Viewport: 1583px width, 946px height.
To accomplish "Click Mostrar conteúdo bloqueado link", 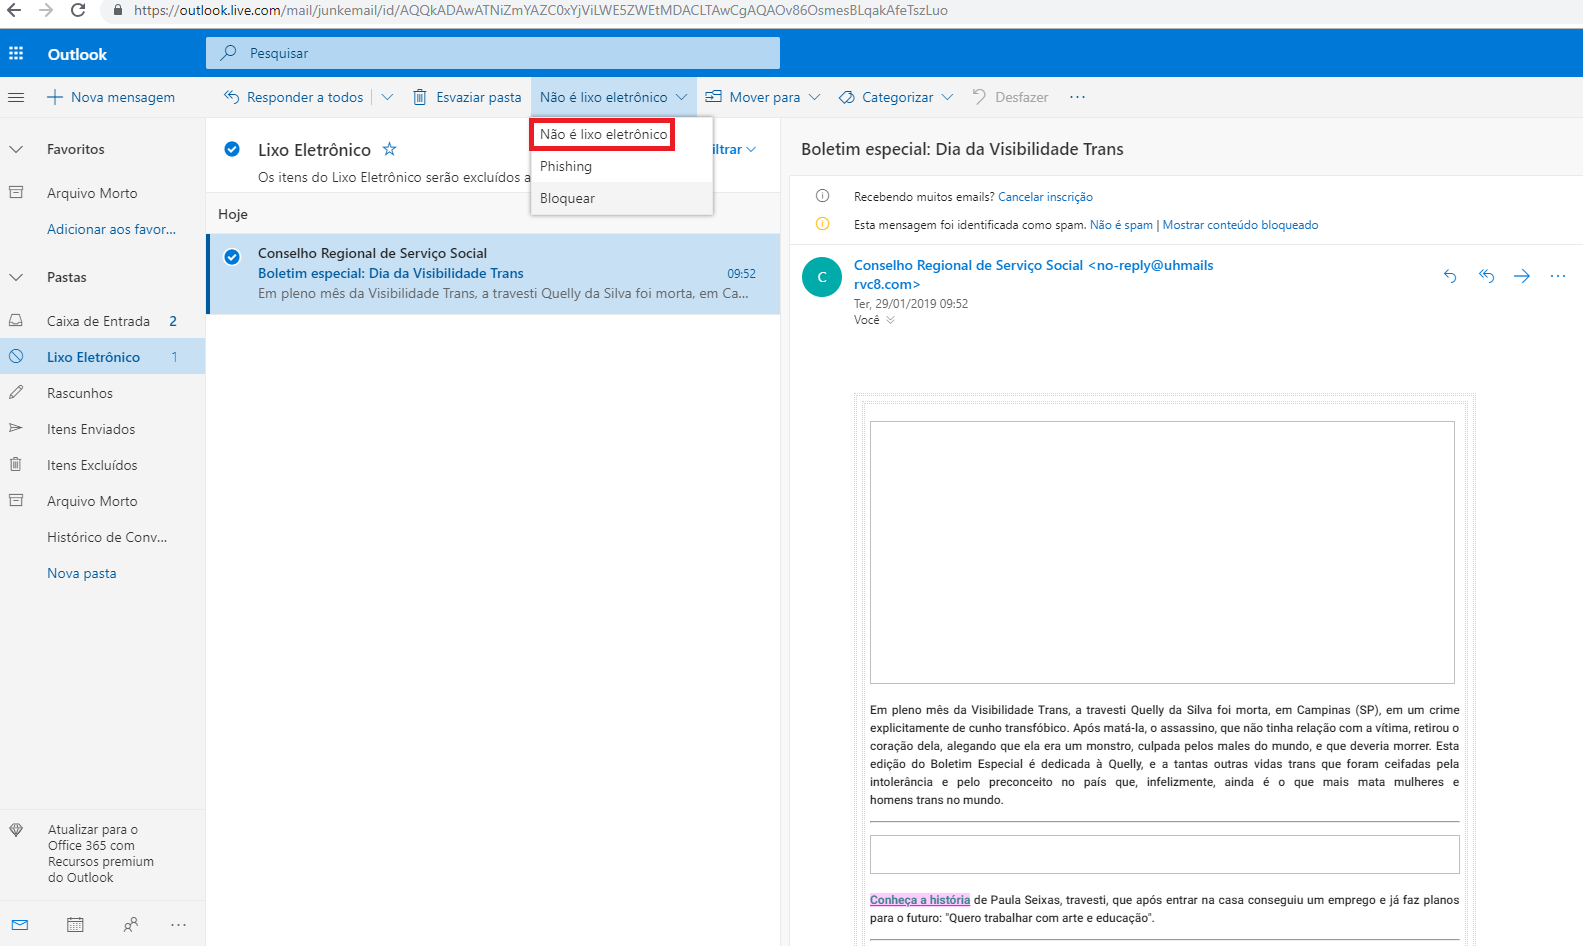I will click(x=1240, y=225).
